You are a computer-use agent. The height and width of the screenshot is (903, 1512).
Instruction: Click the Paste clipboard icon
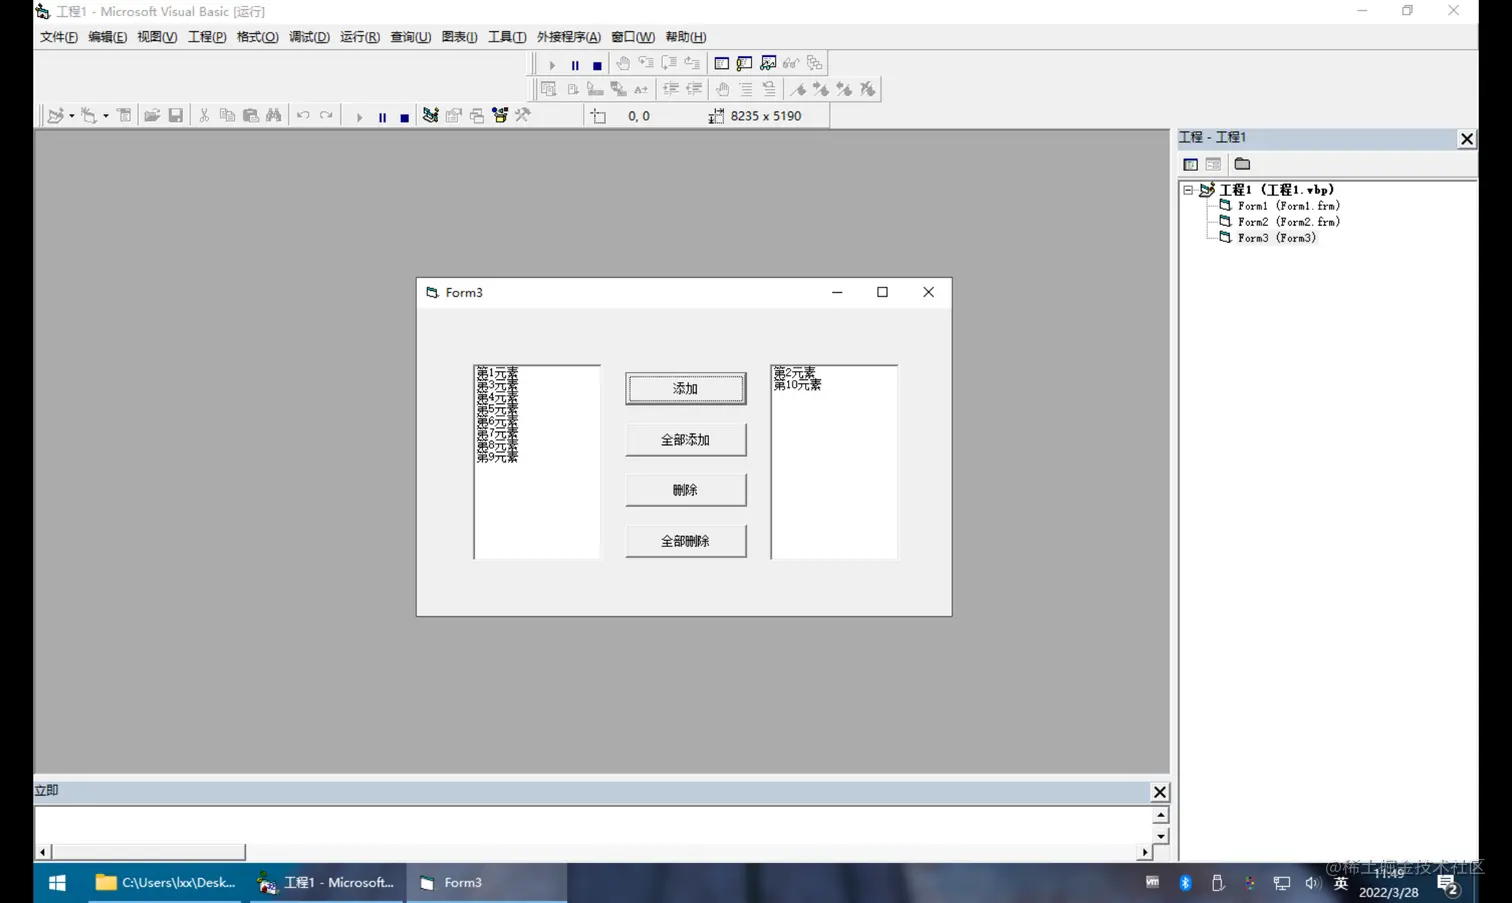click(x=251, y=116)
